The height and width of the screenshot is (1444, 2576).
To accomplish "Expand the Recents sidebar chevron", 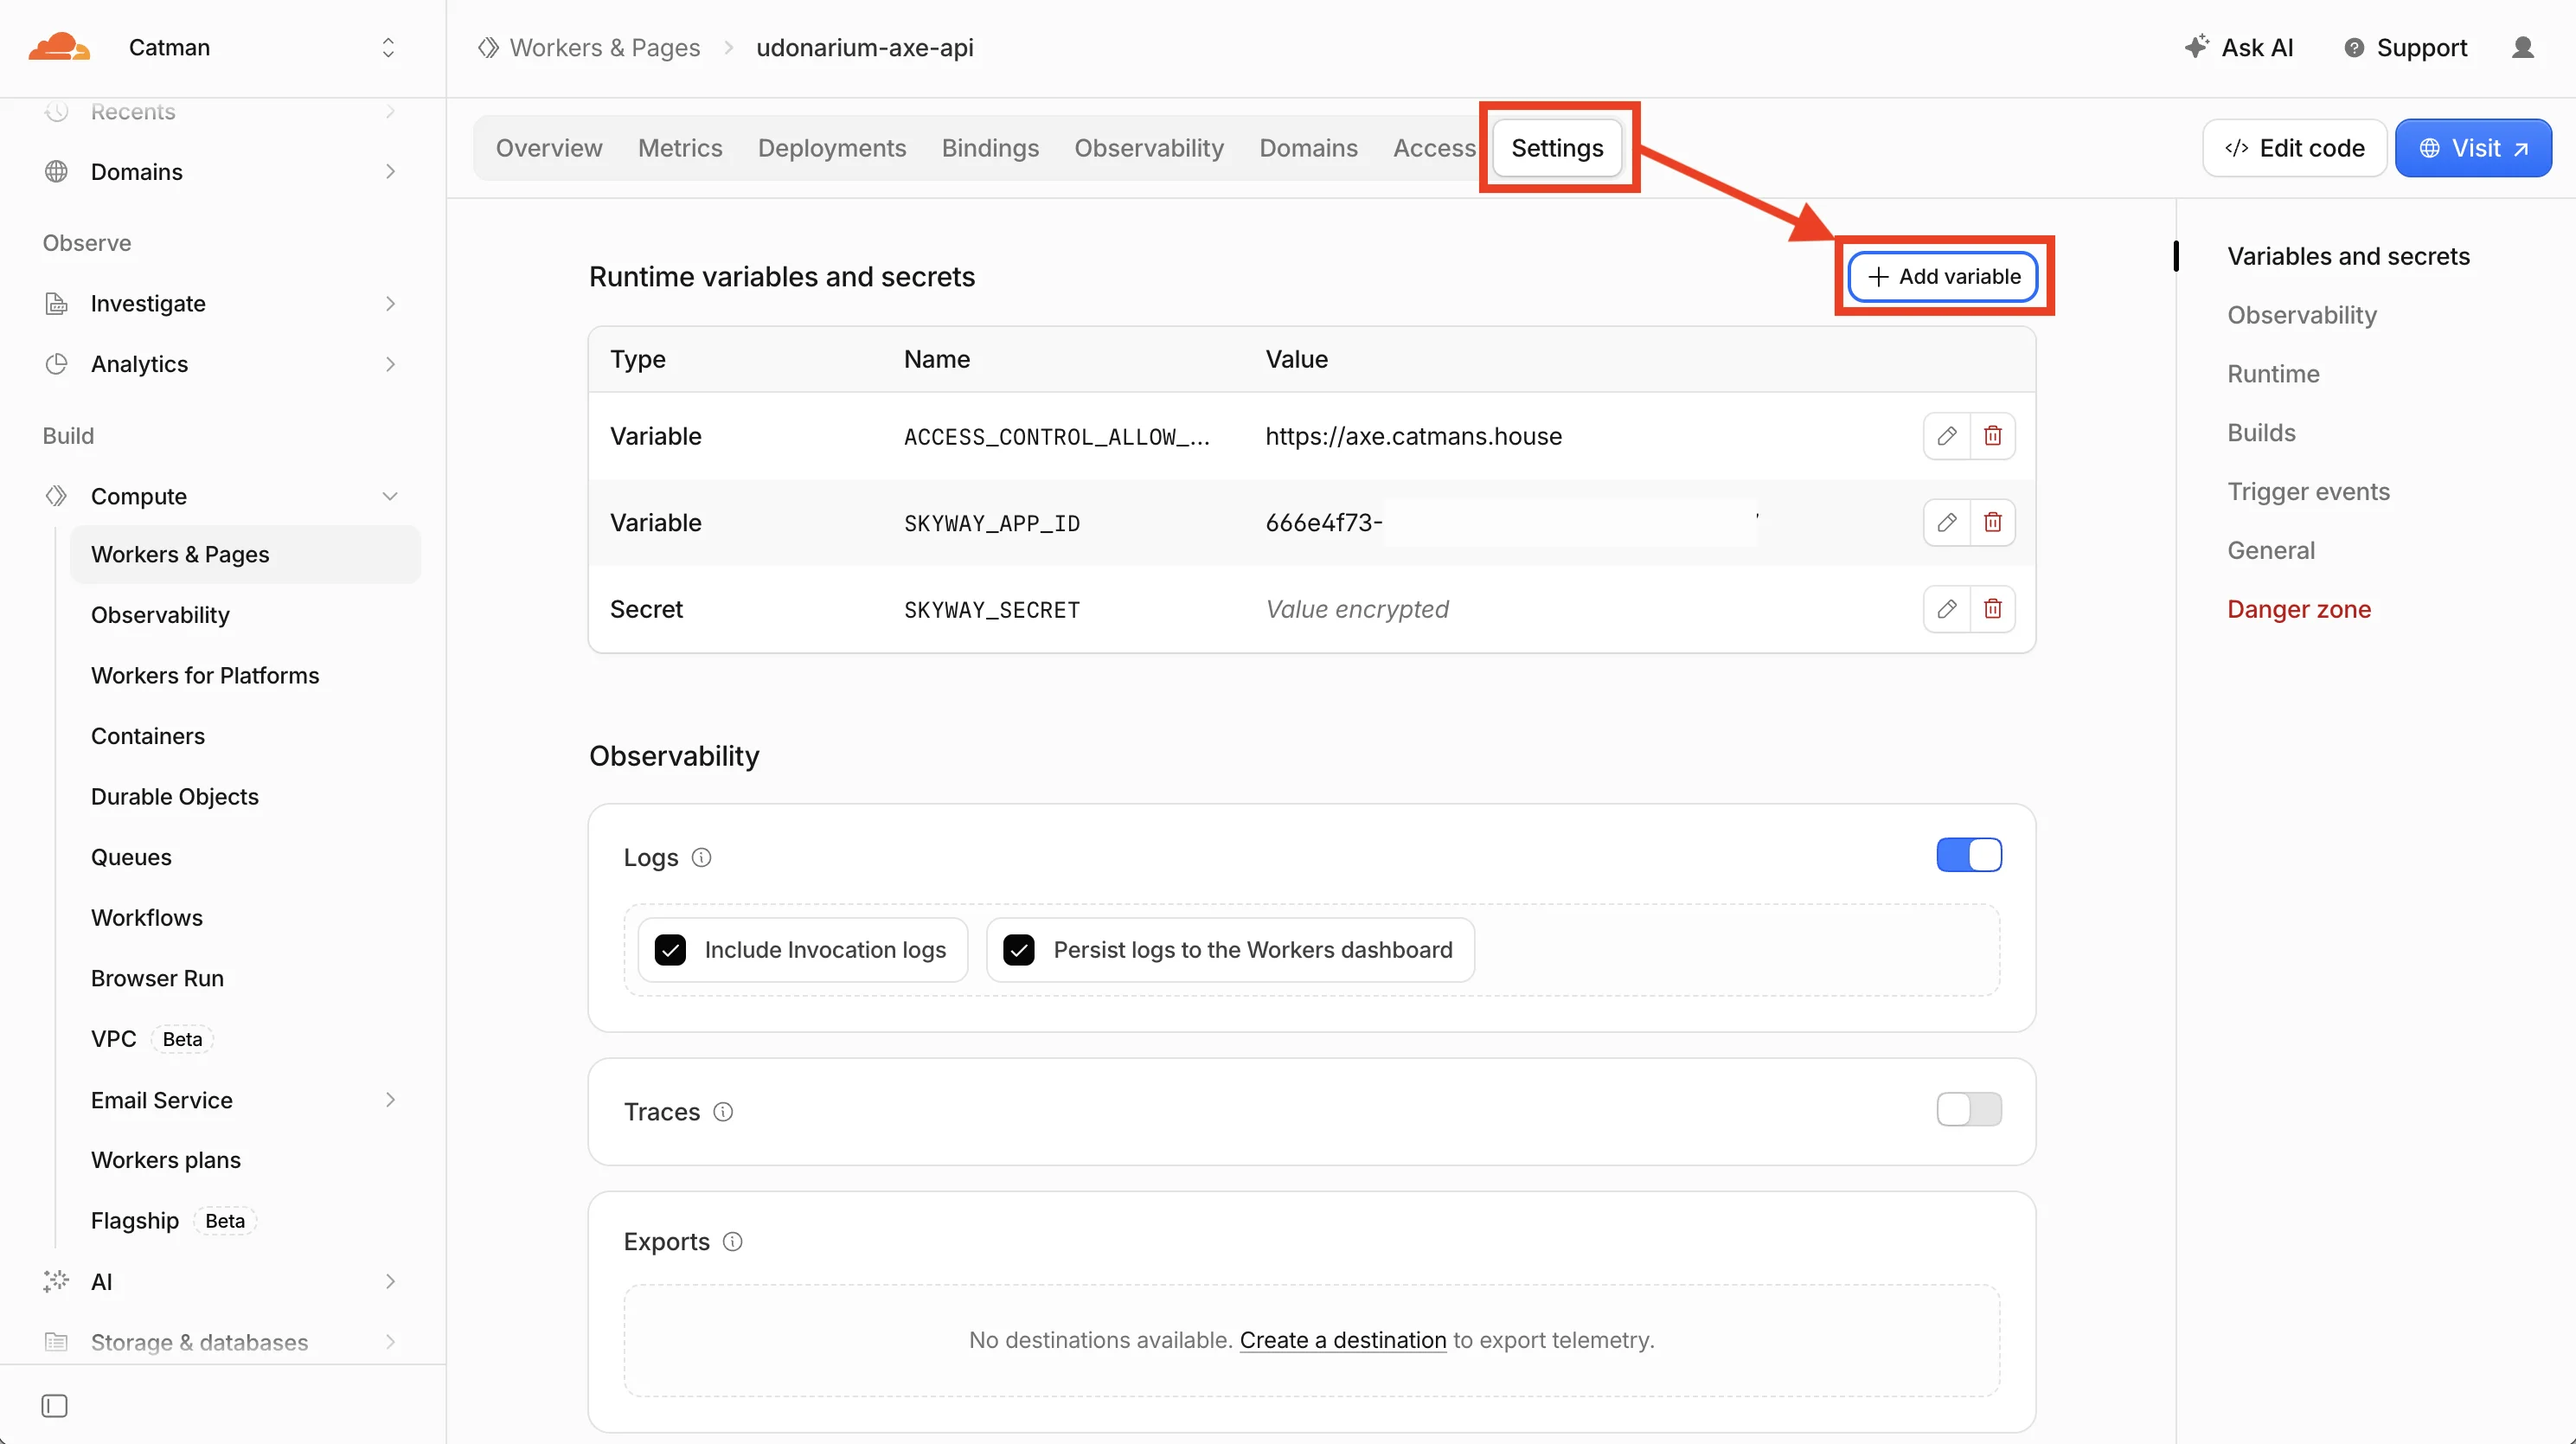I will (390, 111).
